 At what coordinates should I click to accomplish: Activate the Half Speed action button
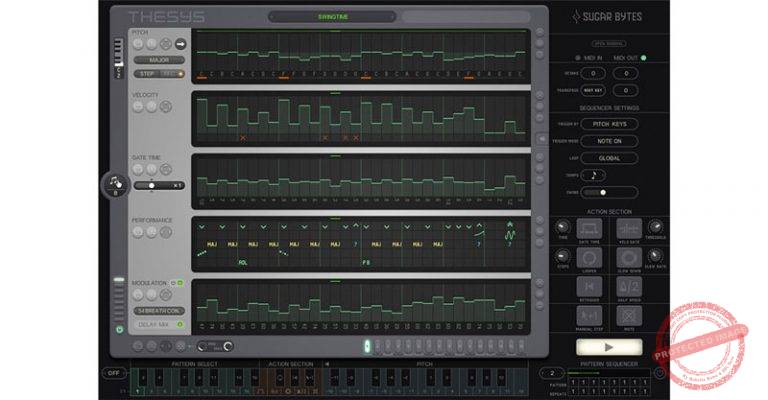pyautogui.click(x=629, y=286)
